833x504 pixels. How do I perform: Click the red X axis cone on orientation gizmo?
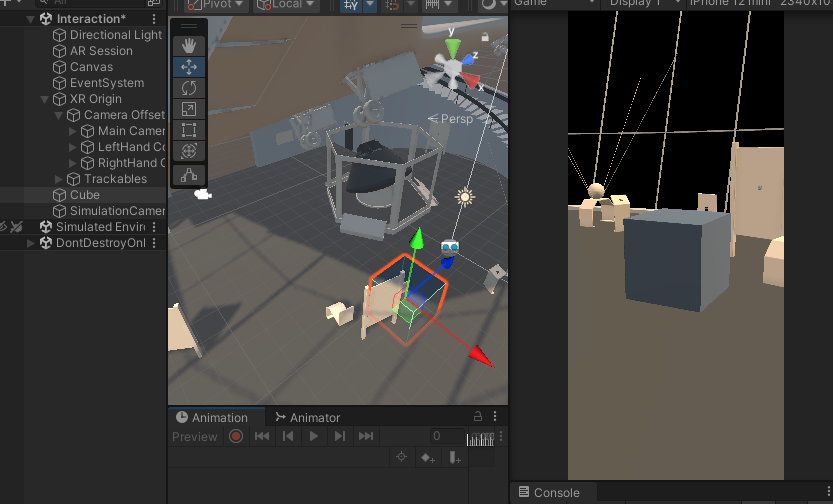[471, 80]
